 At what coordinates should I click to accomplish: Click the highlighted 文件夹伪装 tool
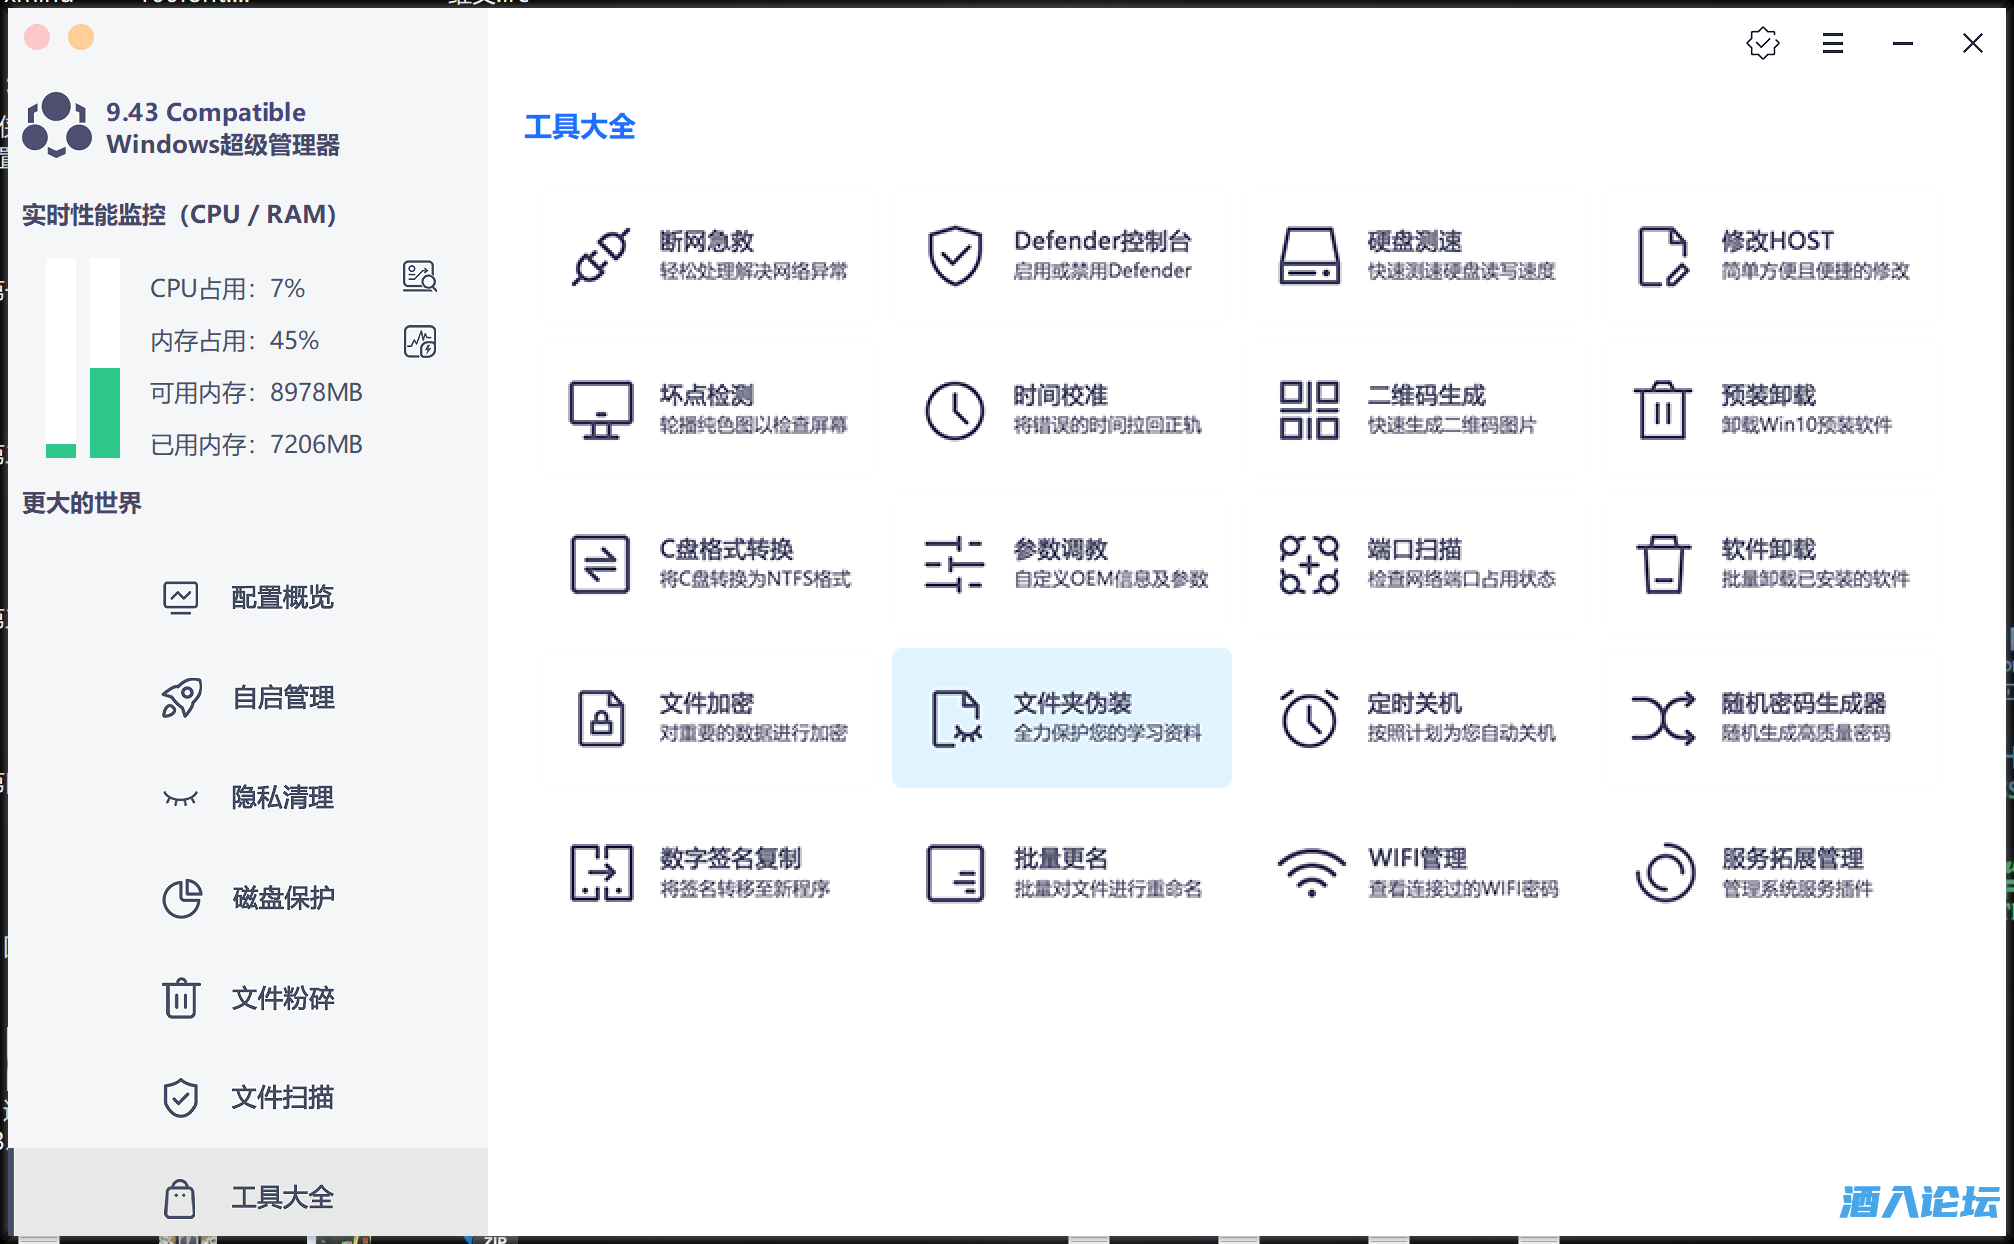(1061, 718)
